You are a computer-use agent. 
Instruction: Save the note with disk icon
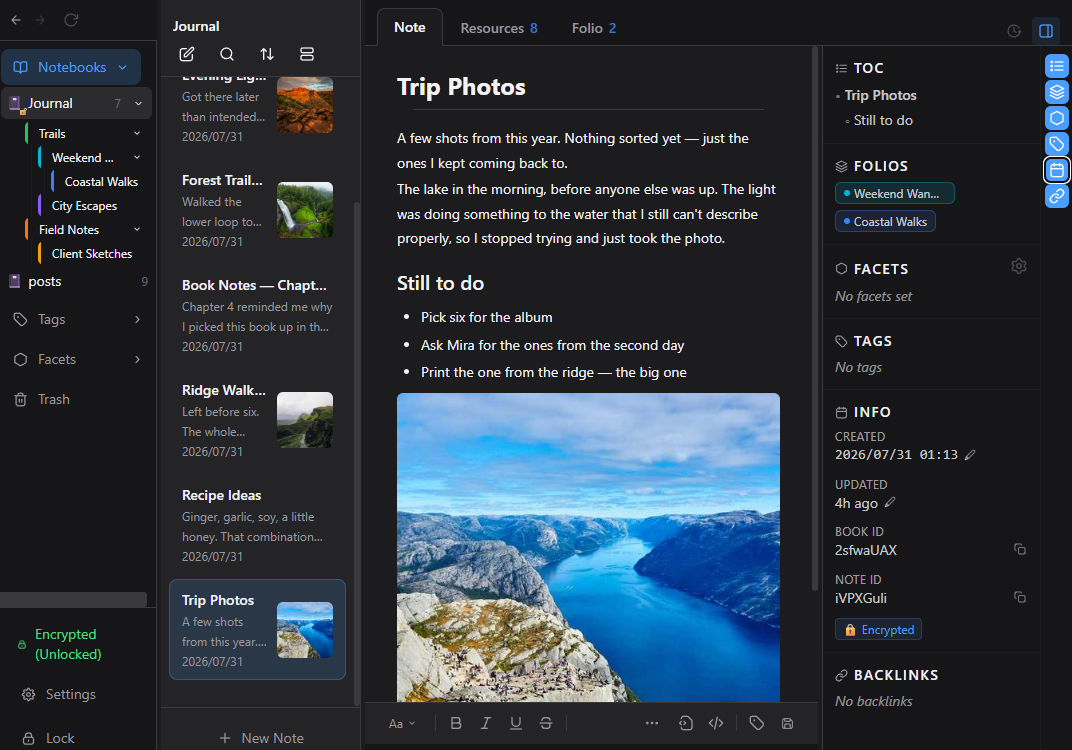[788, 723]
